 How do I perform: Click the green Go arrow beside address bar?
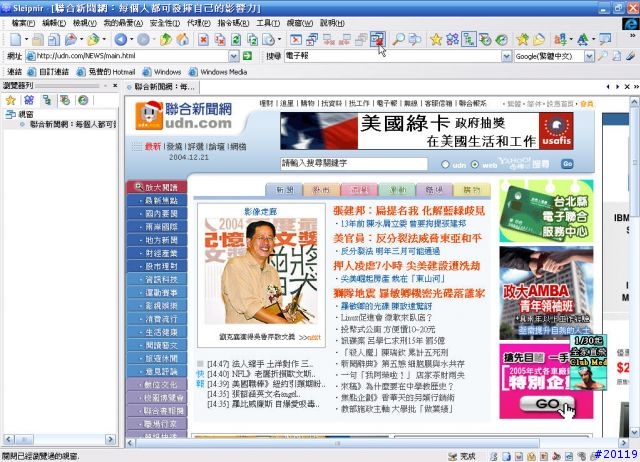pyautogui.click(x=247, y=56)
